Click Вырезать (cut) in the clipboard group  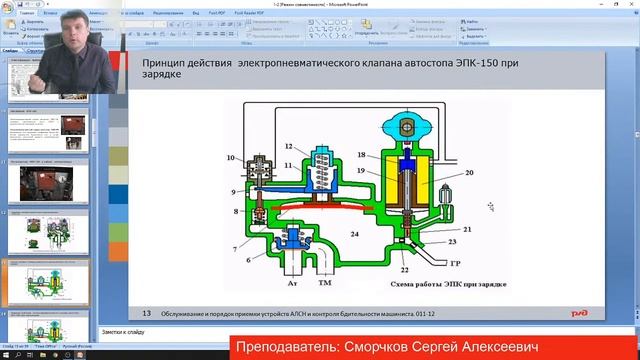pos(33,22)
